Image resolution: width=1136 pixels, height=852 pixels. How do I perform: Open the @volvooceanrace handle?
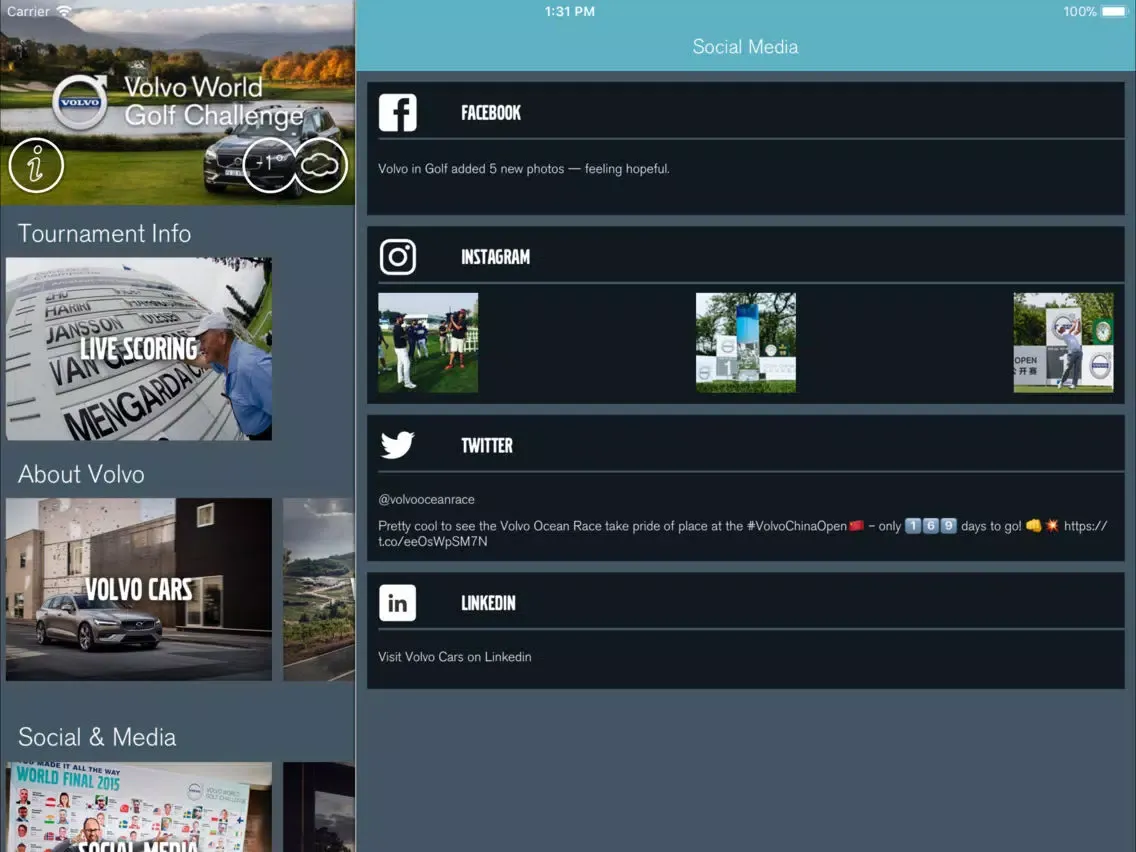coord(426,499)
